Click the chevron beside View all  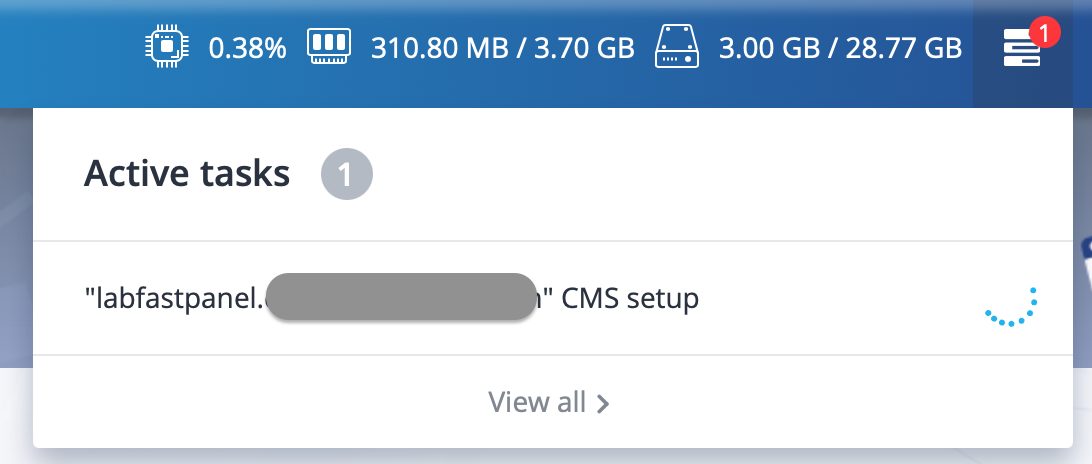603,403
